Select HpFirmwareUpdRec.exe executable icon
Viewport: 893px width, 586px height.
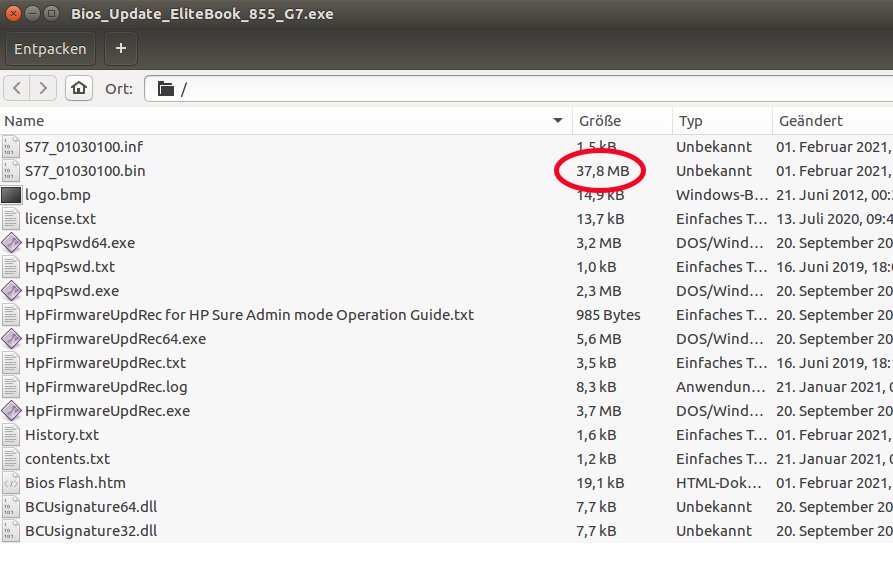11,411
